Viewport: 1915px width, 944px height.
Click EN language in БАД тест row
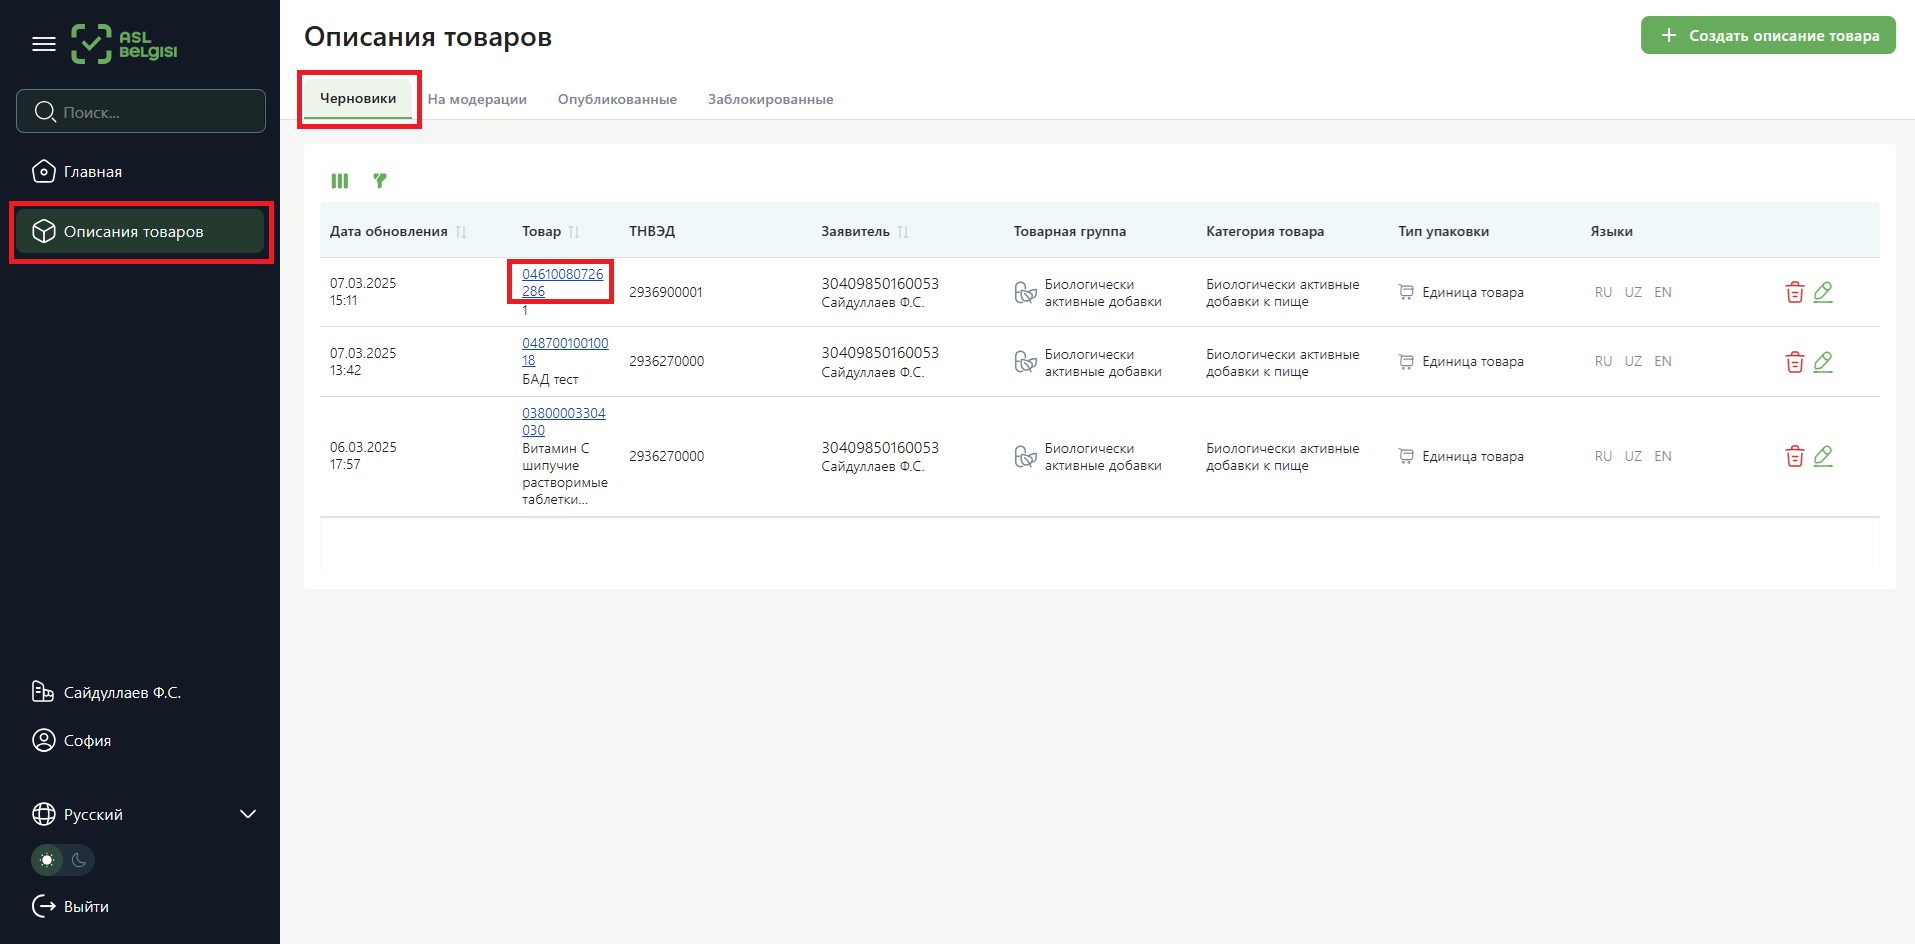click(x=1663, y=361)
